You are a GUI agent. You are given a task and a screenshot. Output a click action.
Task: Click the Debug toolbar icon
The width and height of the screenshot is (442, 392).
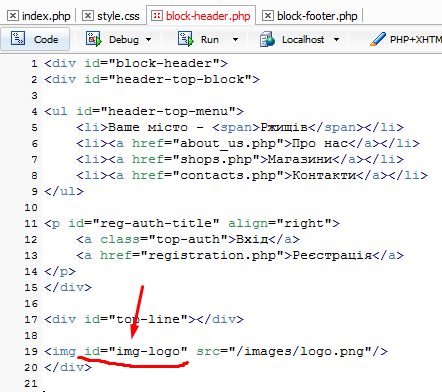94,39
